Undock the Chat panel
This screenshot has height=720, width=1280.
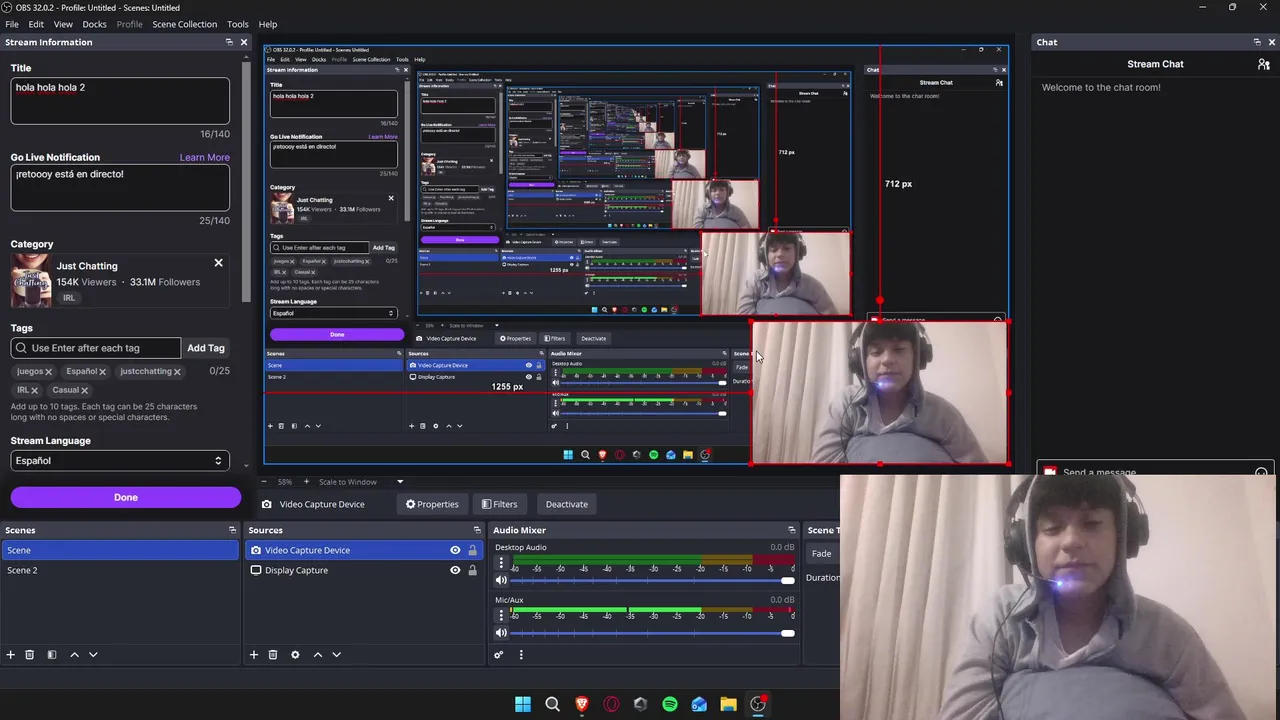pos(1257,42)
